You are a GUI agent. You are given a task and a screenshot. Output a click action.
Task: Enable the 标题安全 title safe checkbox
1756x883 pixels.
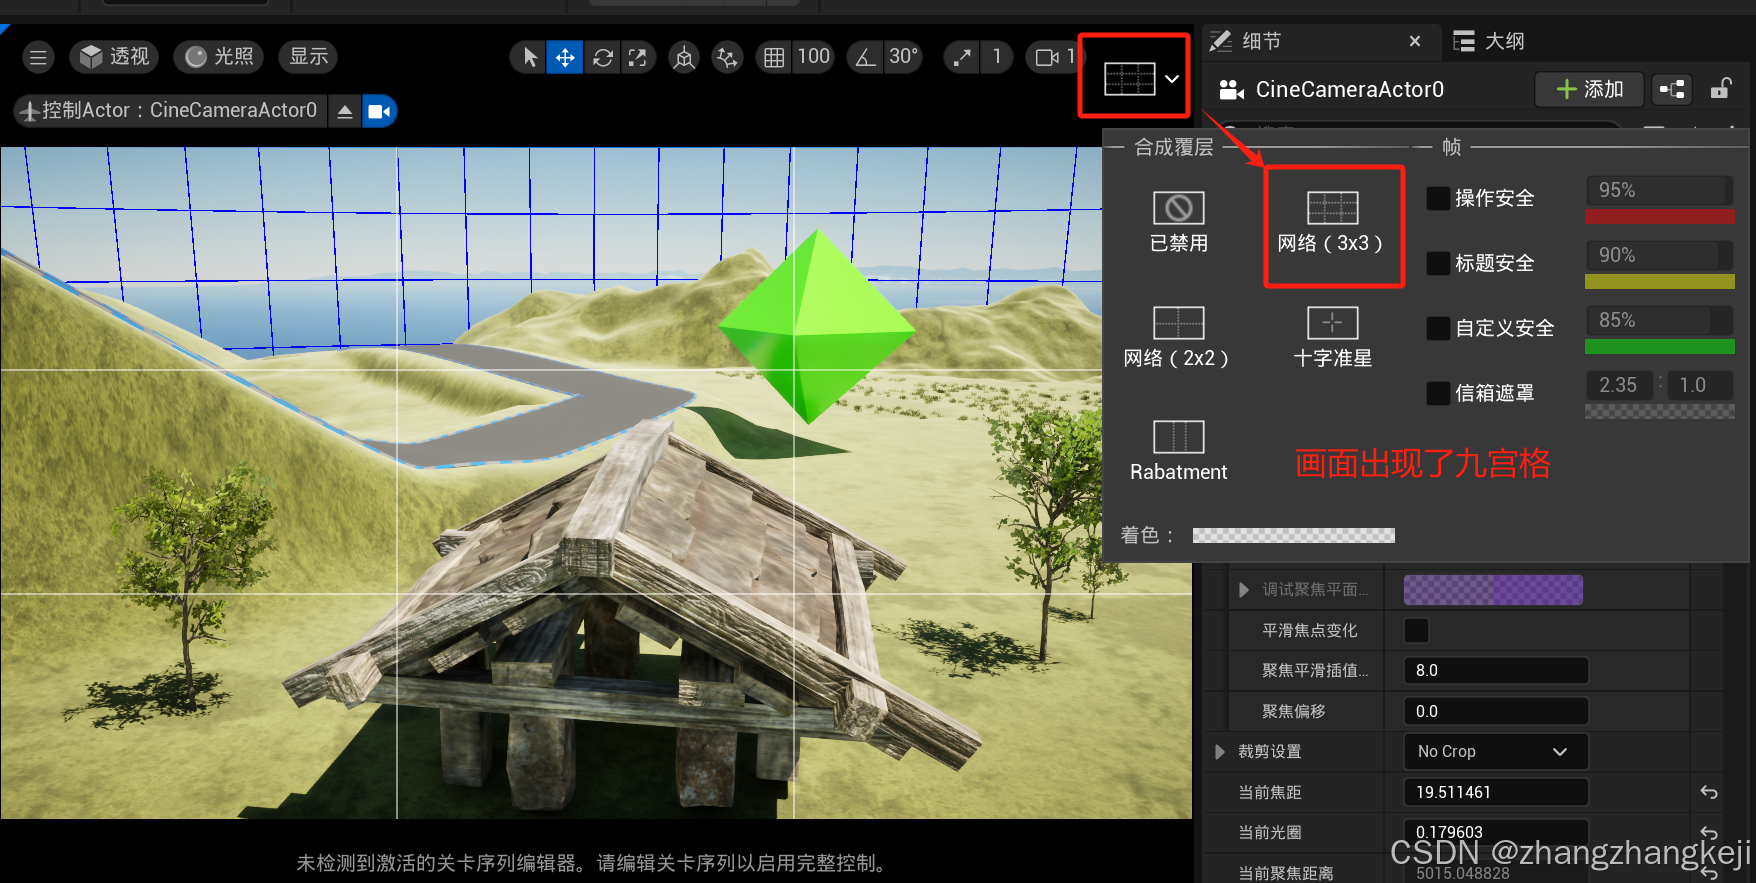tap(1438, 263)
